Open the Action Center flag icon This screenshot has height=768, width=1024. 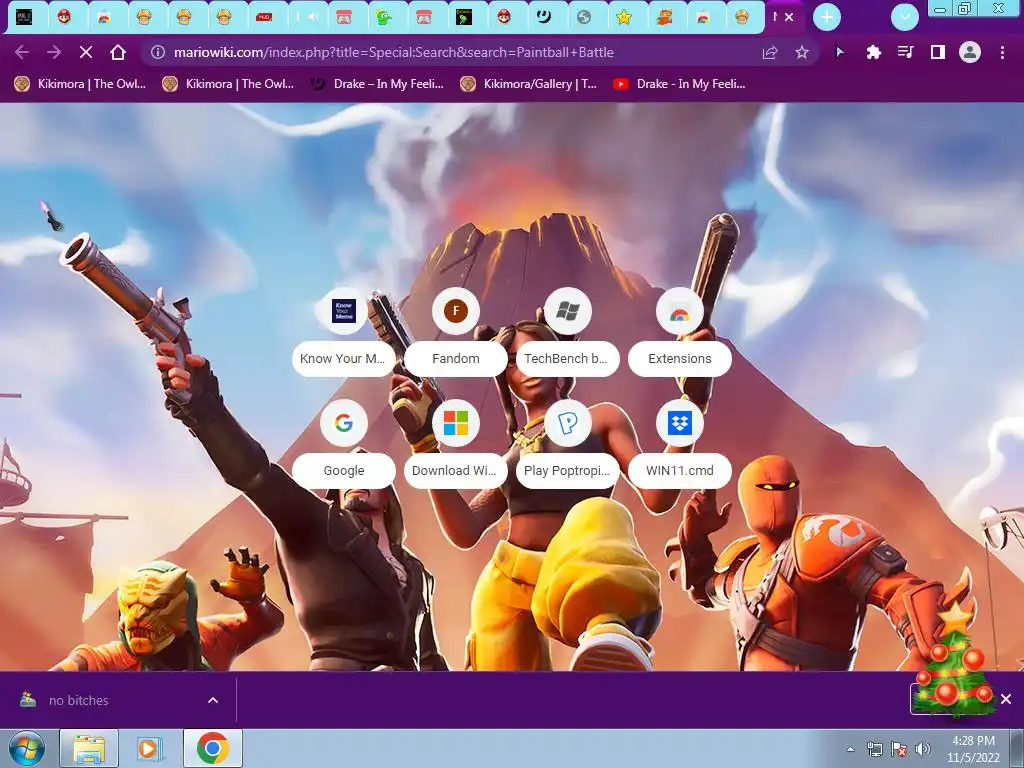(x=899, y=749)
